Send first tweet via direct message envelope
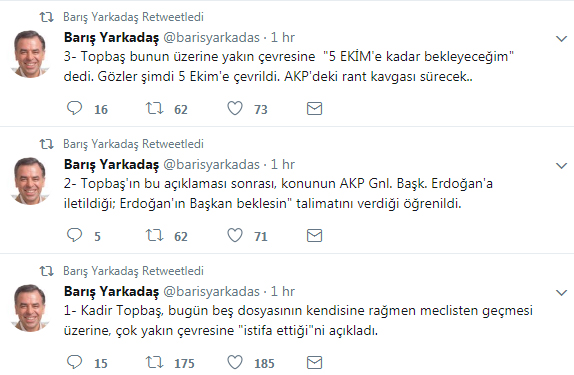The height and width of the screenshot is (375, 574). [x=314, y=109]
